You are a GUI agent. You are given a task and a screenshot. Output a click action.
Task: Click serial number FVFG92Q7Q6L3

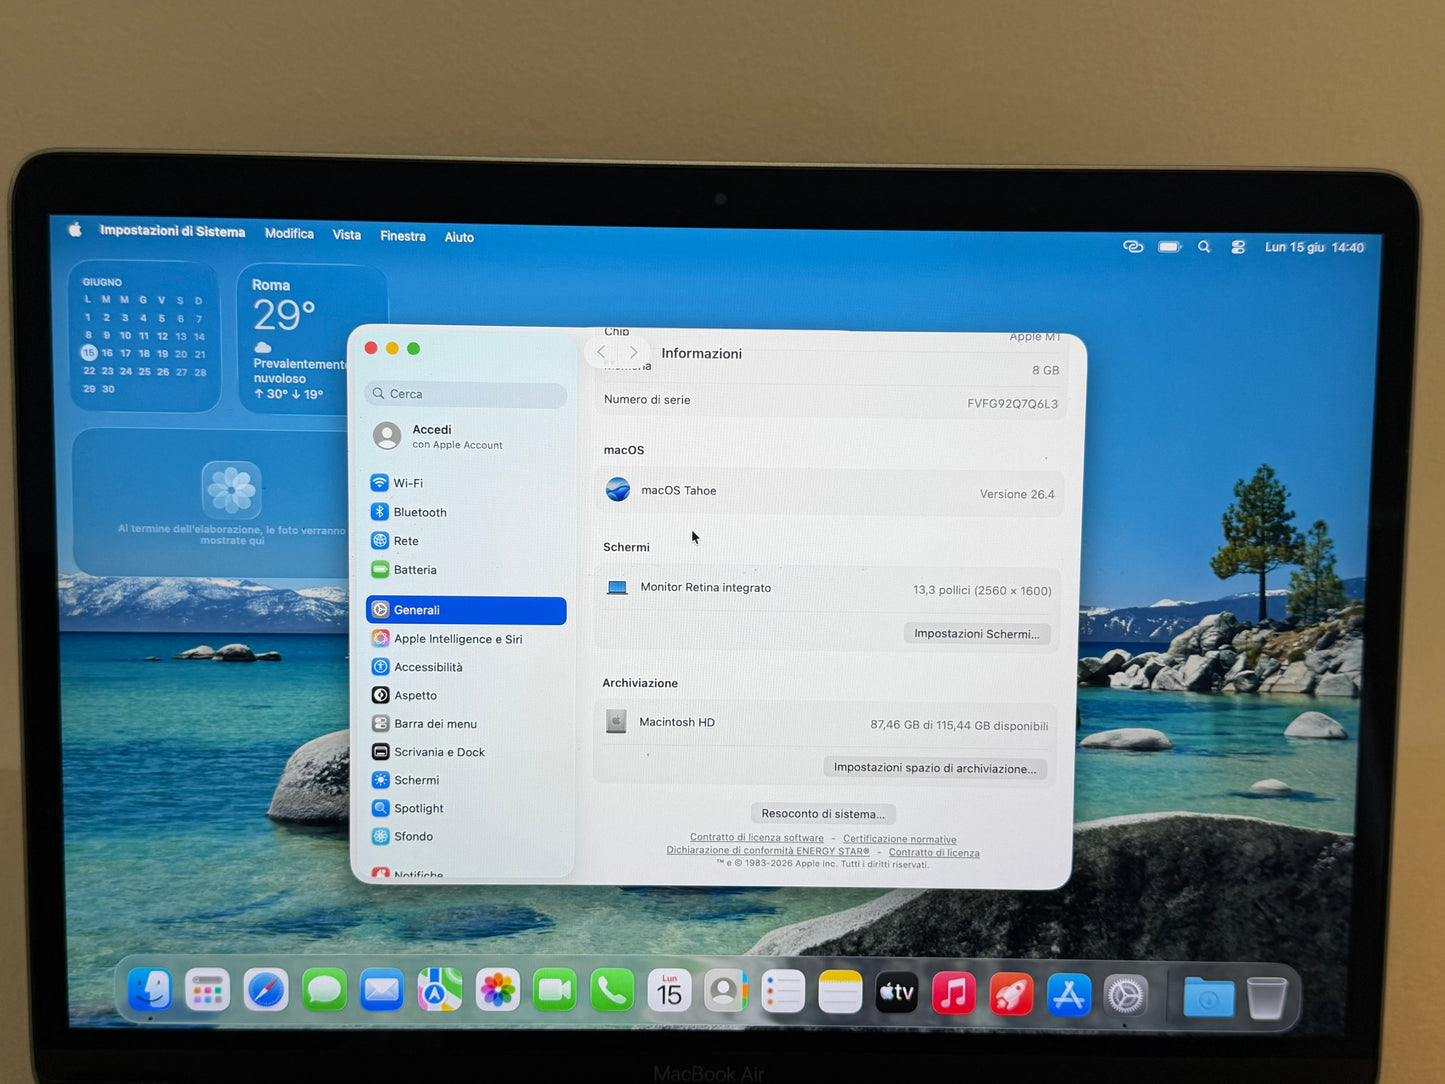[1012, 404]
